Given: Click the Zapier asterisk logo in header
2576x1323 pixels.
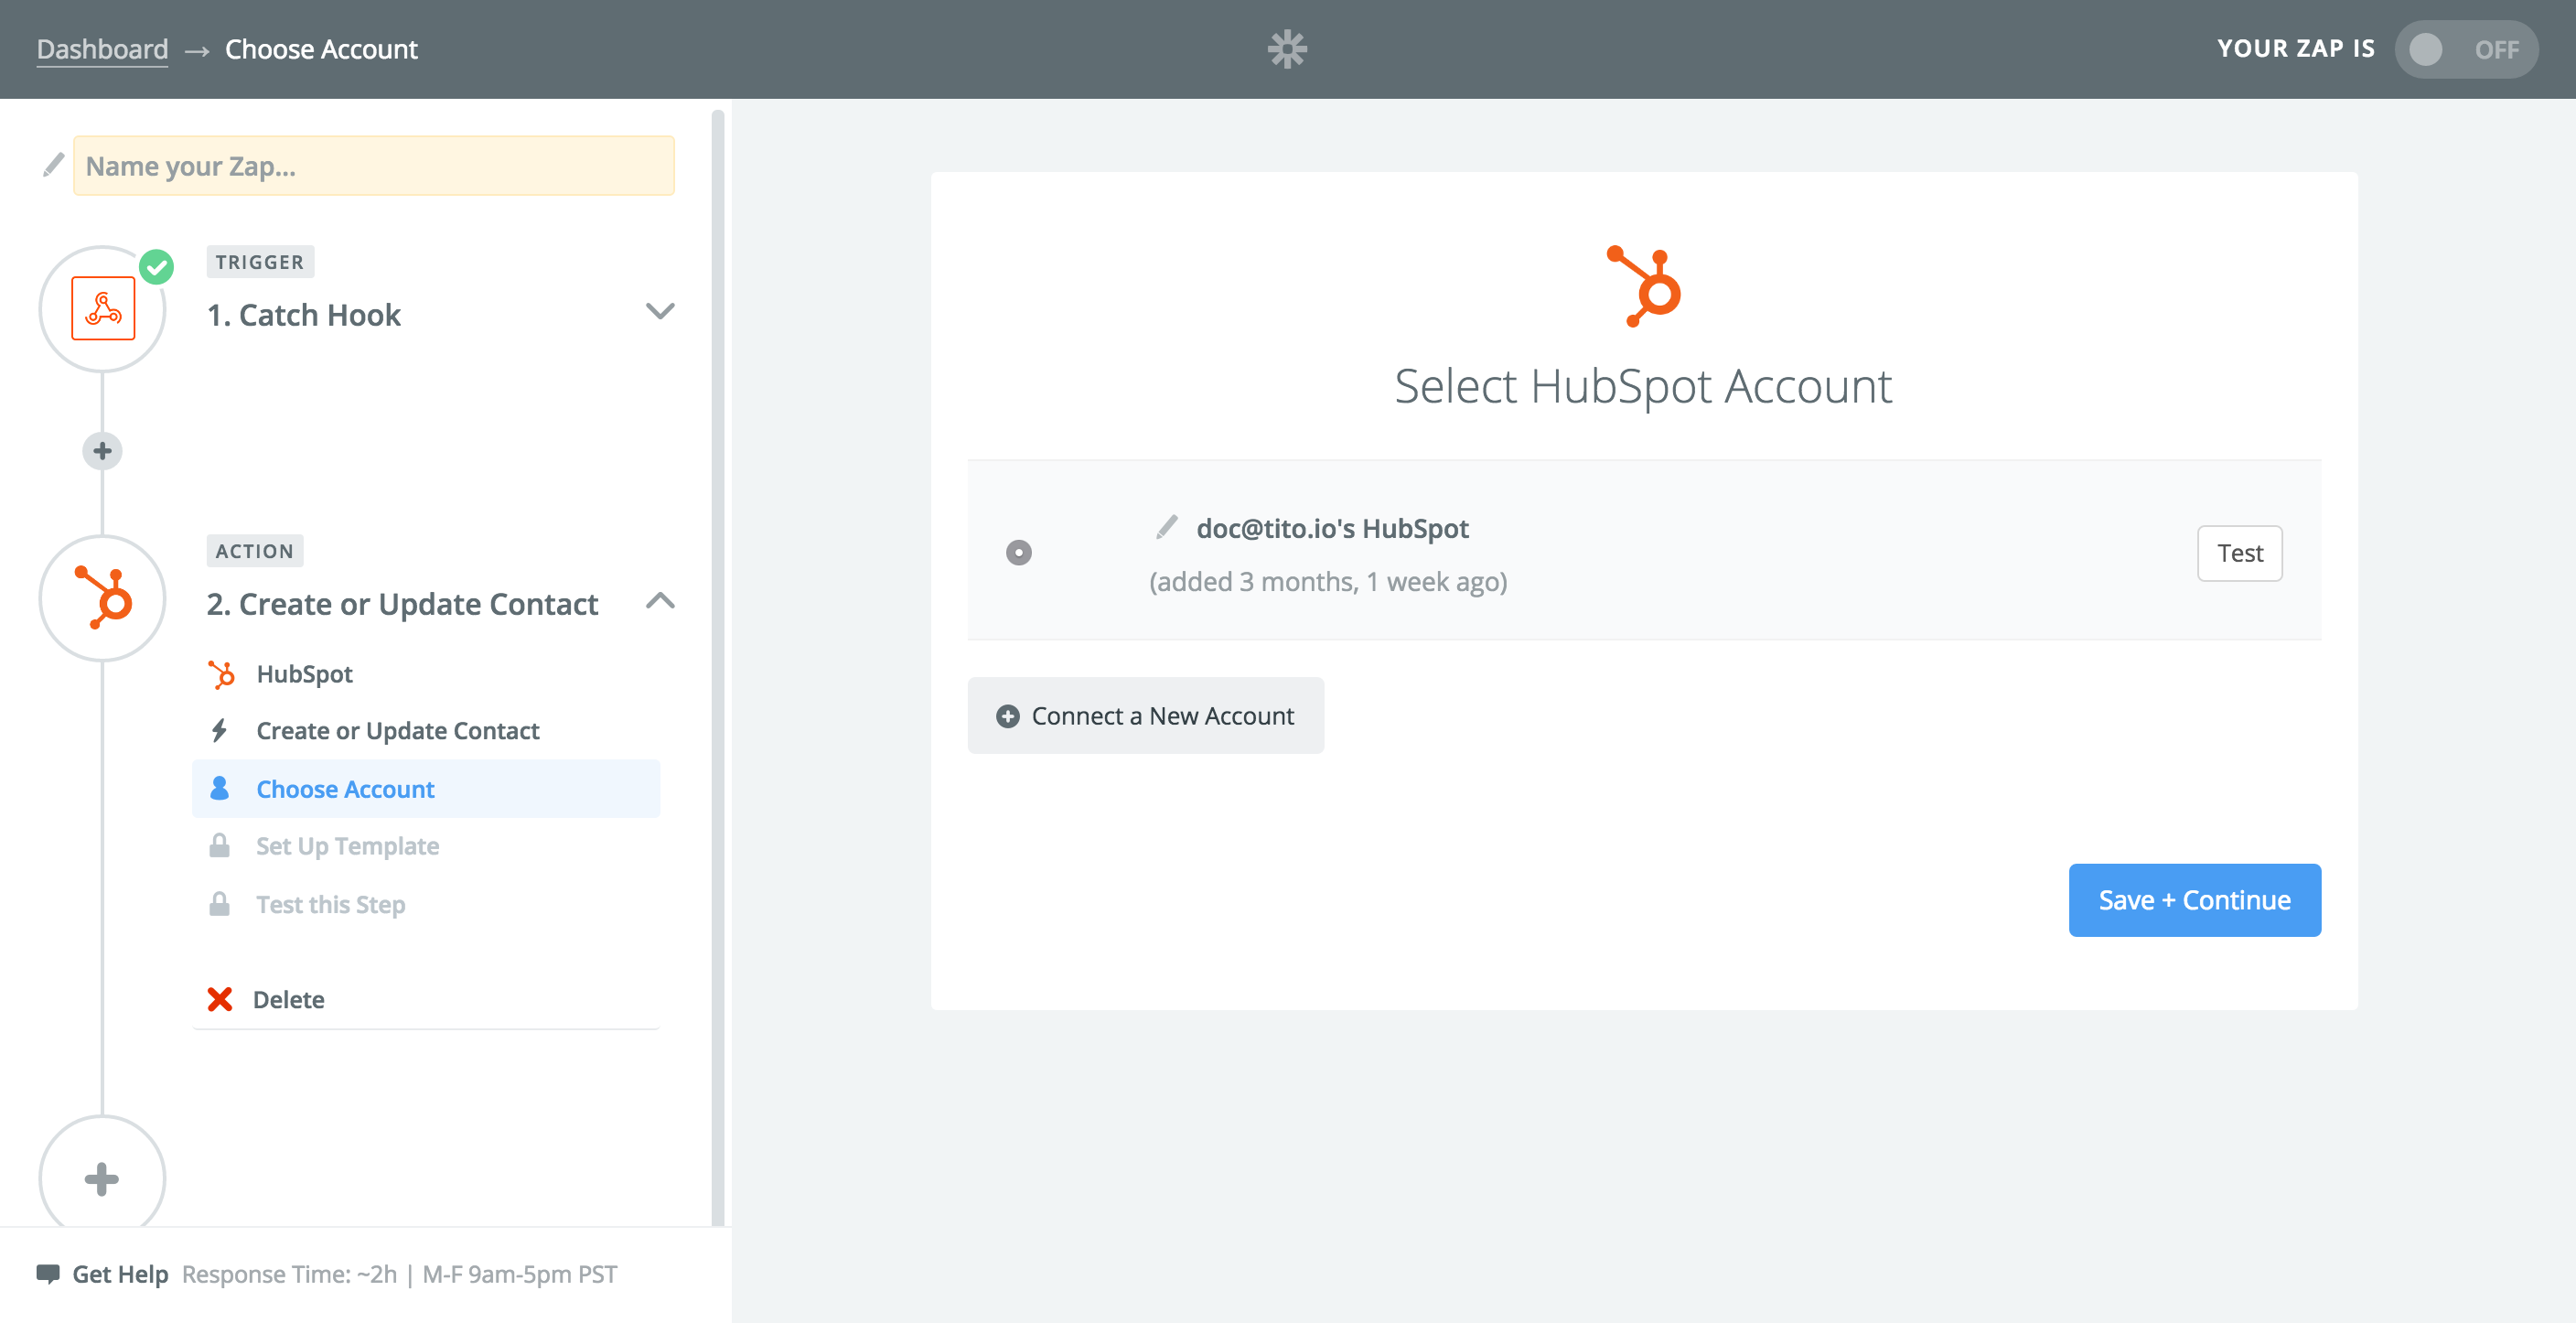Looking at the screenshot, I should point(1287,49).
